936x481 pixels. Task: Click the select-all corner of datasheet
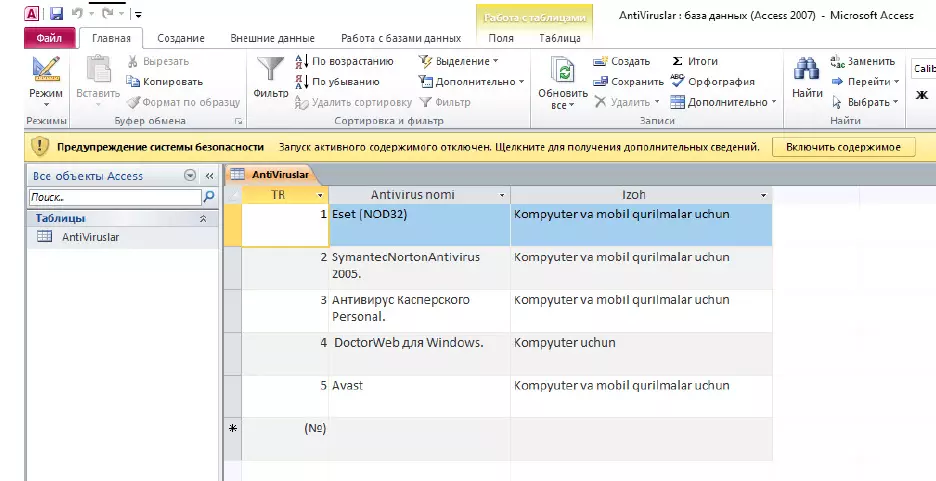pyautogui.click(x=233, y=195)
